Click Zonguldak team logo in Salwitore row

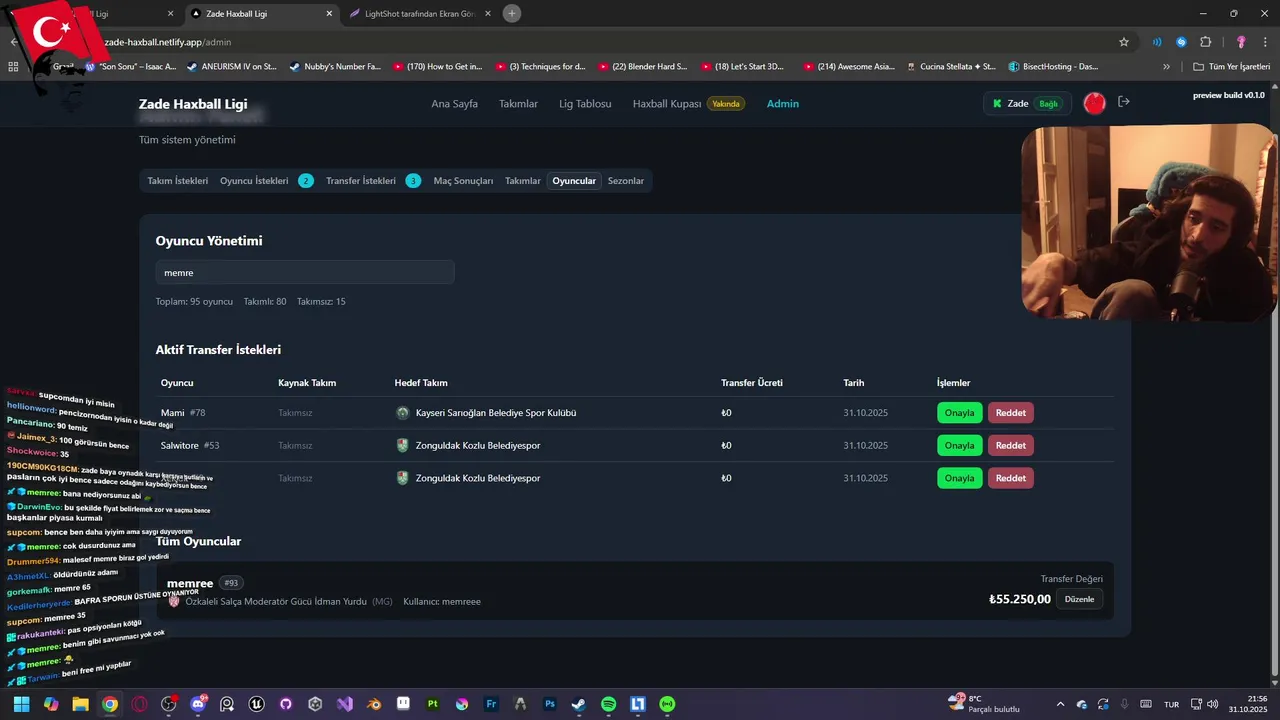[402, 445]
